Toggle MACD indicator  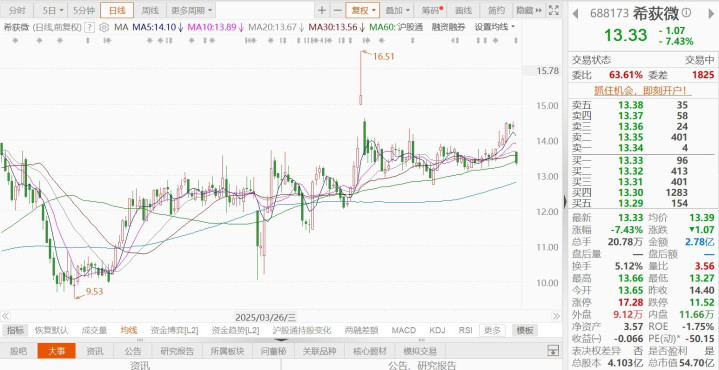[404, 330]
